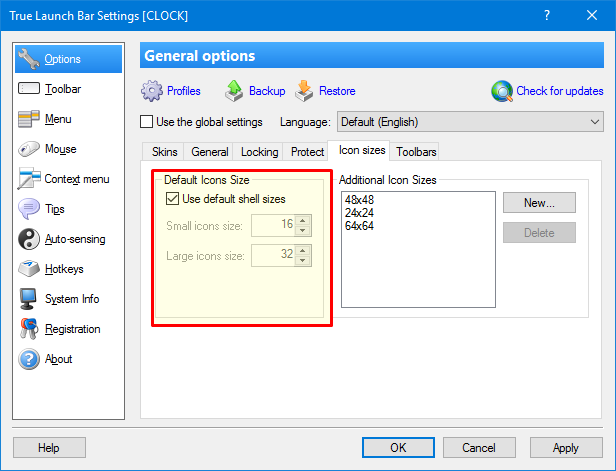Increase Large icons size spinner up arrow

coord(302,250)
